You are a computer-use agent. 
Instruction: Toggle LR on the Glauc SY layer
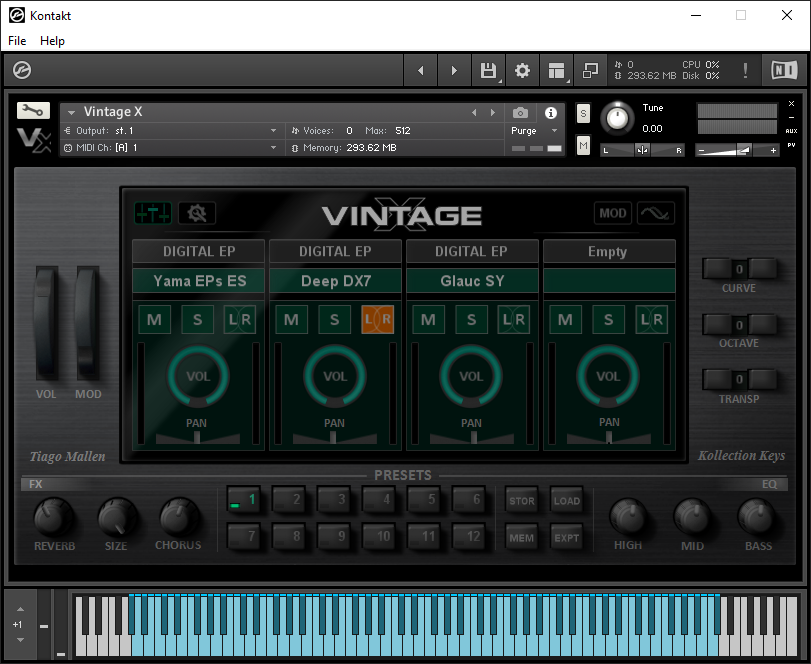[514, 319]
